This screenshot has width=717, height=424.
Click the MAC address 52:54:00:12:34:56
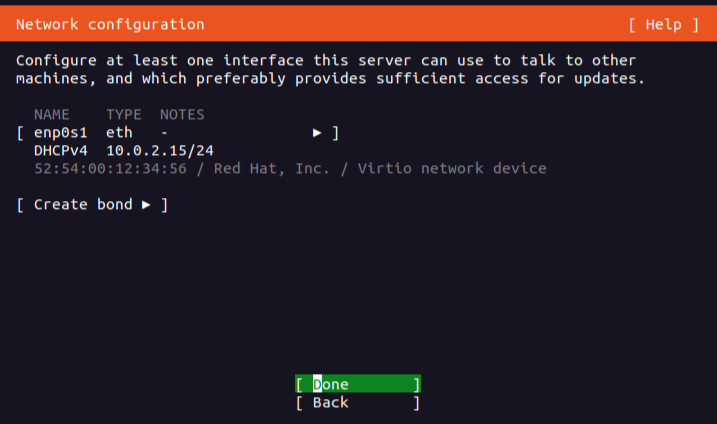pos(110,168)
